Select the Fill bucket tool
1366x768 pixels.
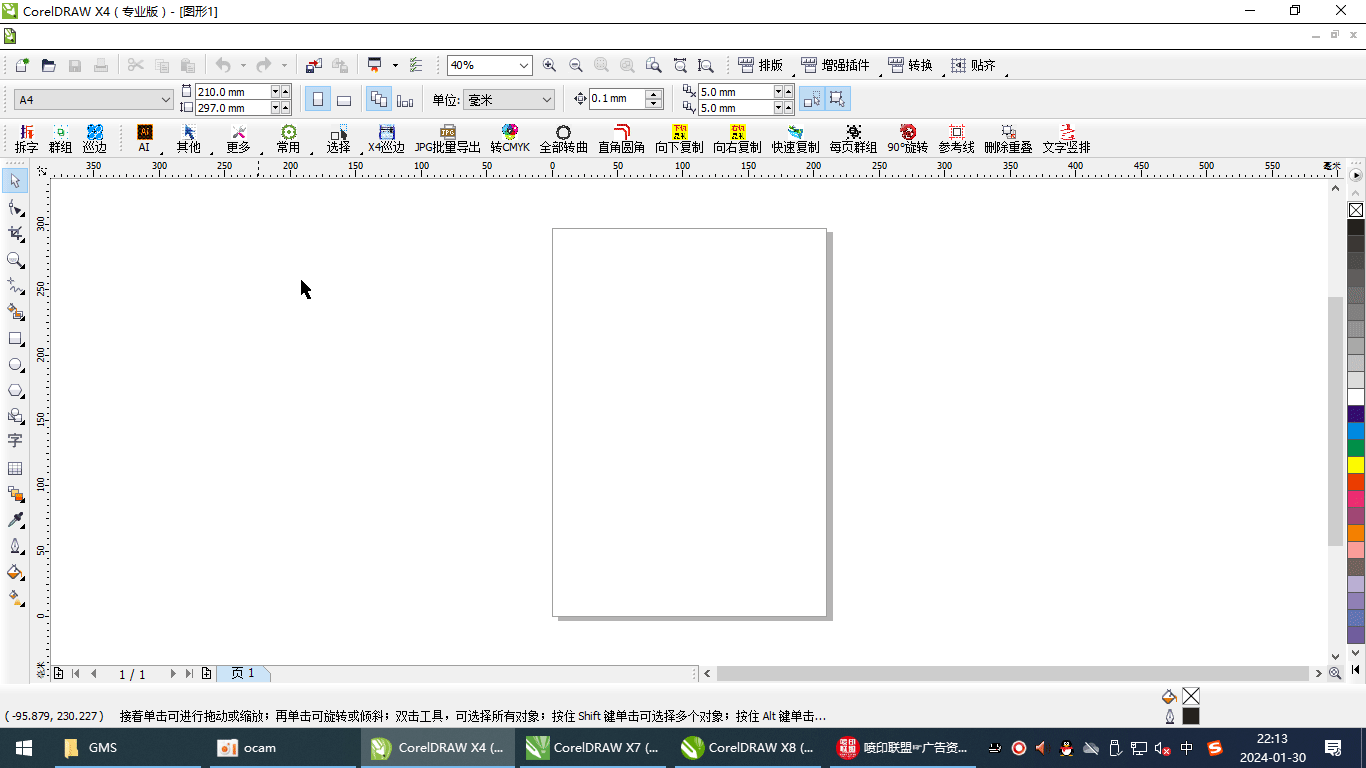[15, 572]
